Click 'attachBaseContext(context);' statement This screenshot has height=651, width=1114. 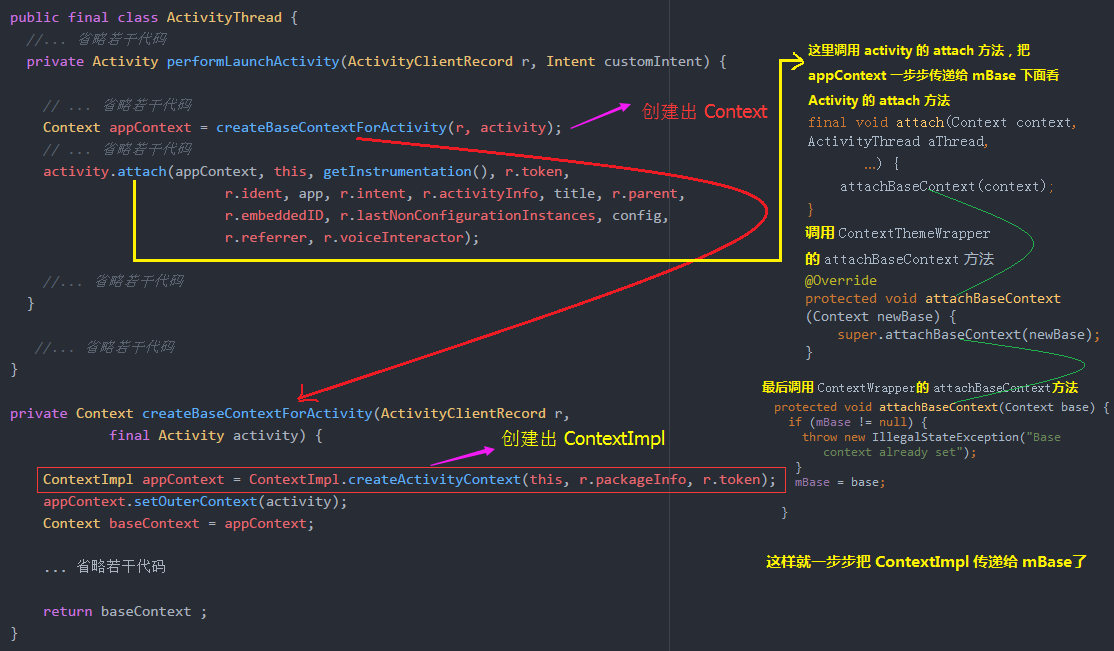947,186
